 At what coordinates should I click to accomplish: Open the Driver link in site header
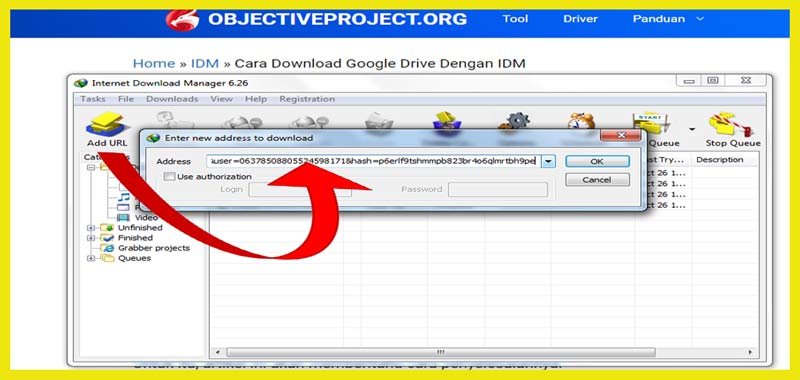(580, 19)
